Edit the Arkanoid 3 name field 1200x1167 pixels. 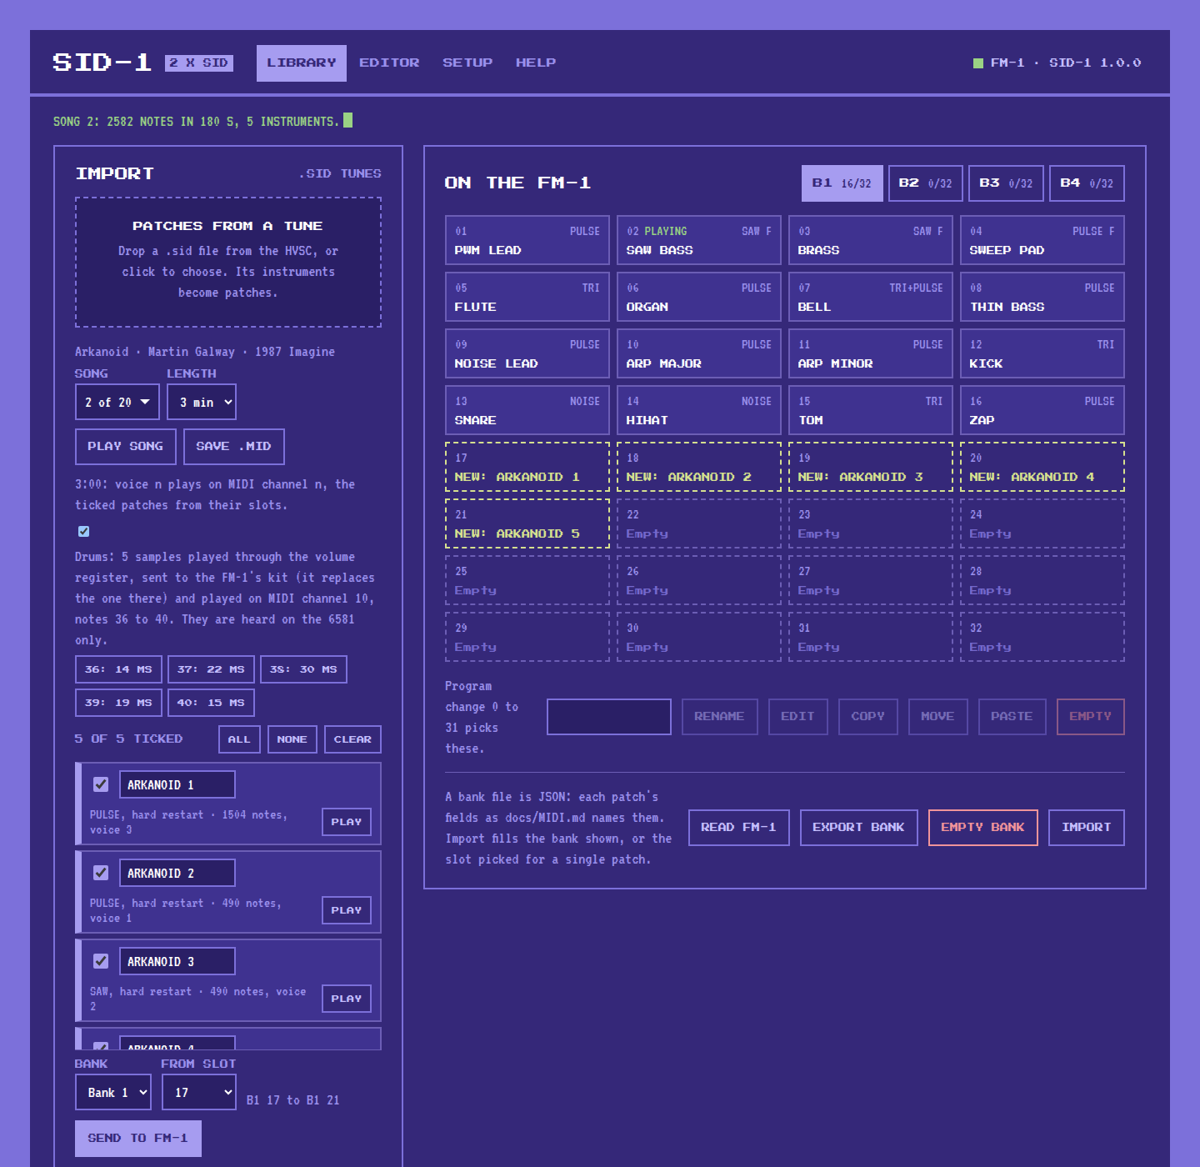(x=177, y=961)
